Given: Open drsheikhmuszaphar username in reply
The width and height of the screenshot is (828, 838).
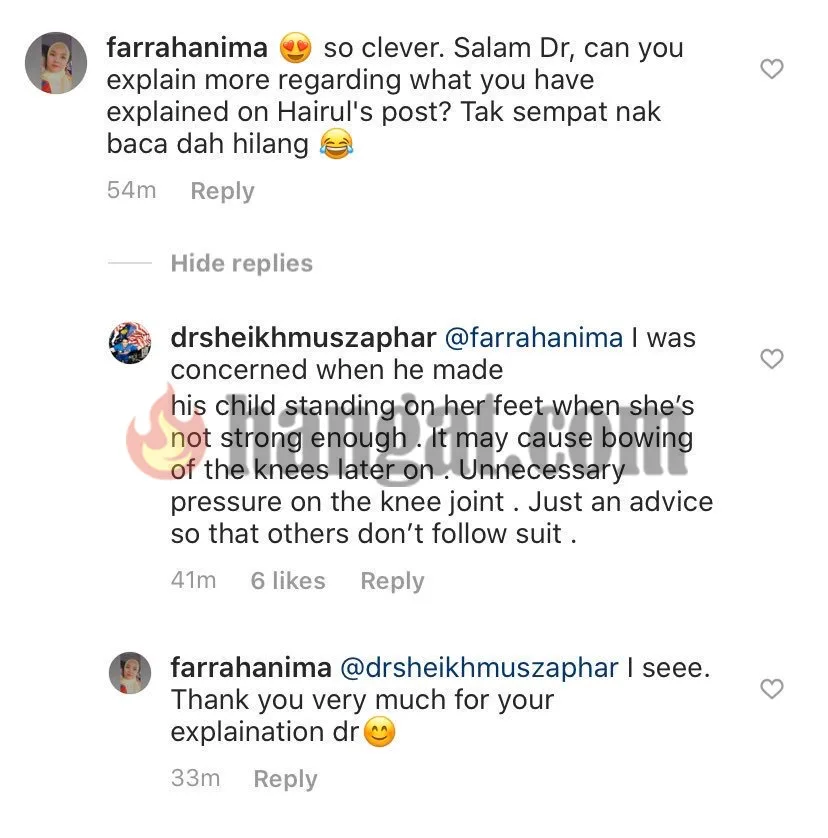Looking at the screenshot, I should [x=304, y=338].
